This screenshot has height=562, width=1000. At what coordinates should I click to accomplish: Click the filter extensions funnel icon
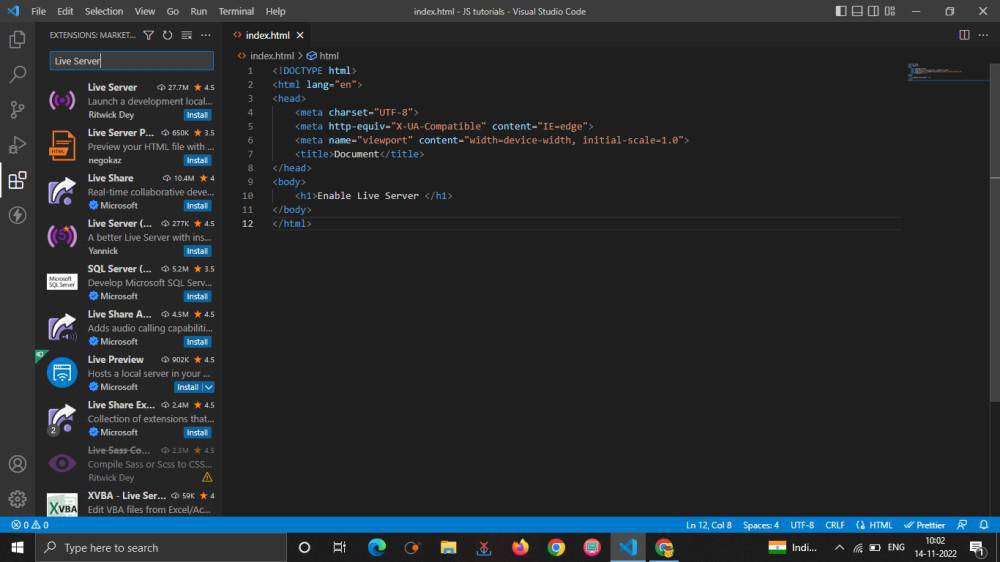point(149,35)
